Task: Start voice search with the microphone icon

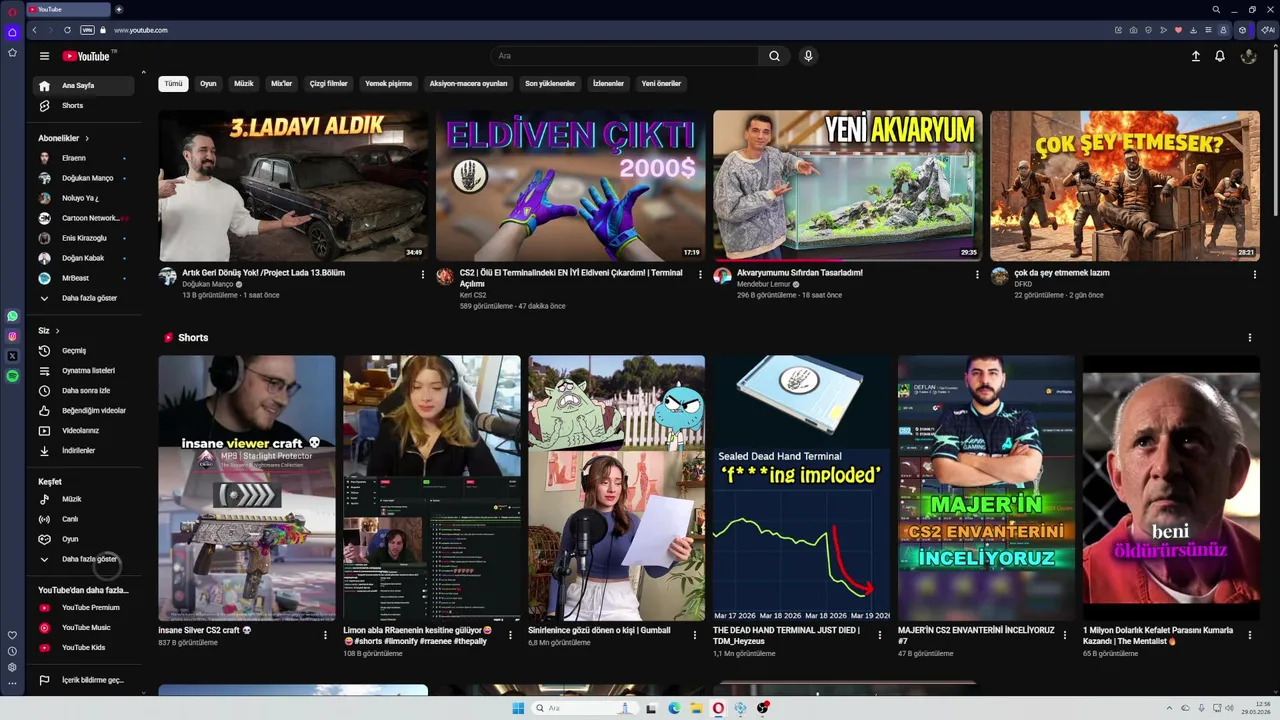Action: (x=808, y=56)
